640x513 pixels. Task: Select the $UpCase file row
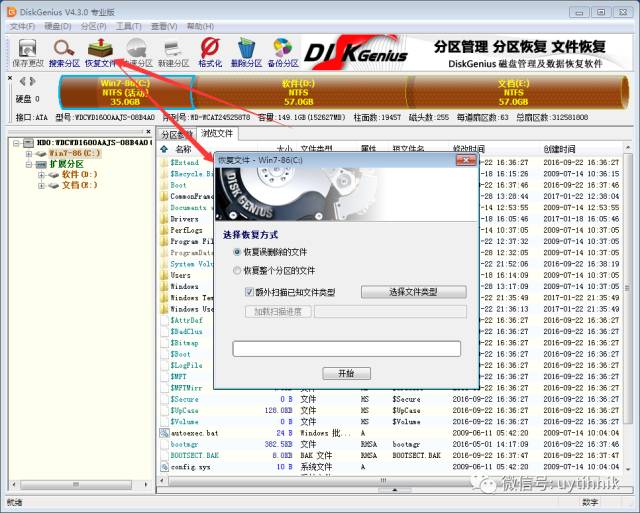pyautogui.click(x=391, y=410)
